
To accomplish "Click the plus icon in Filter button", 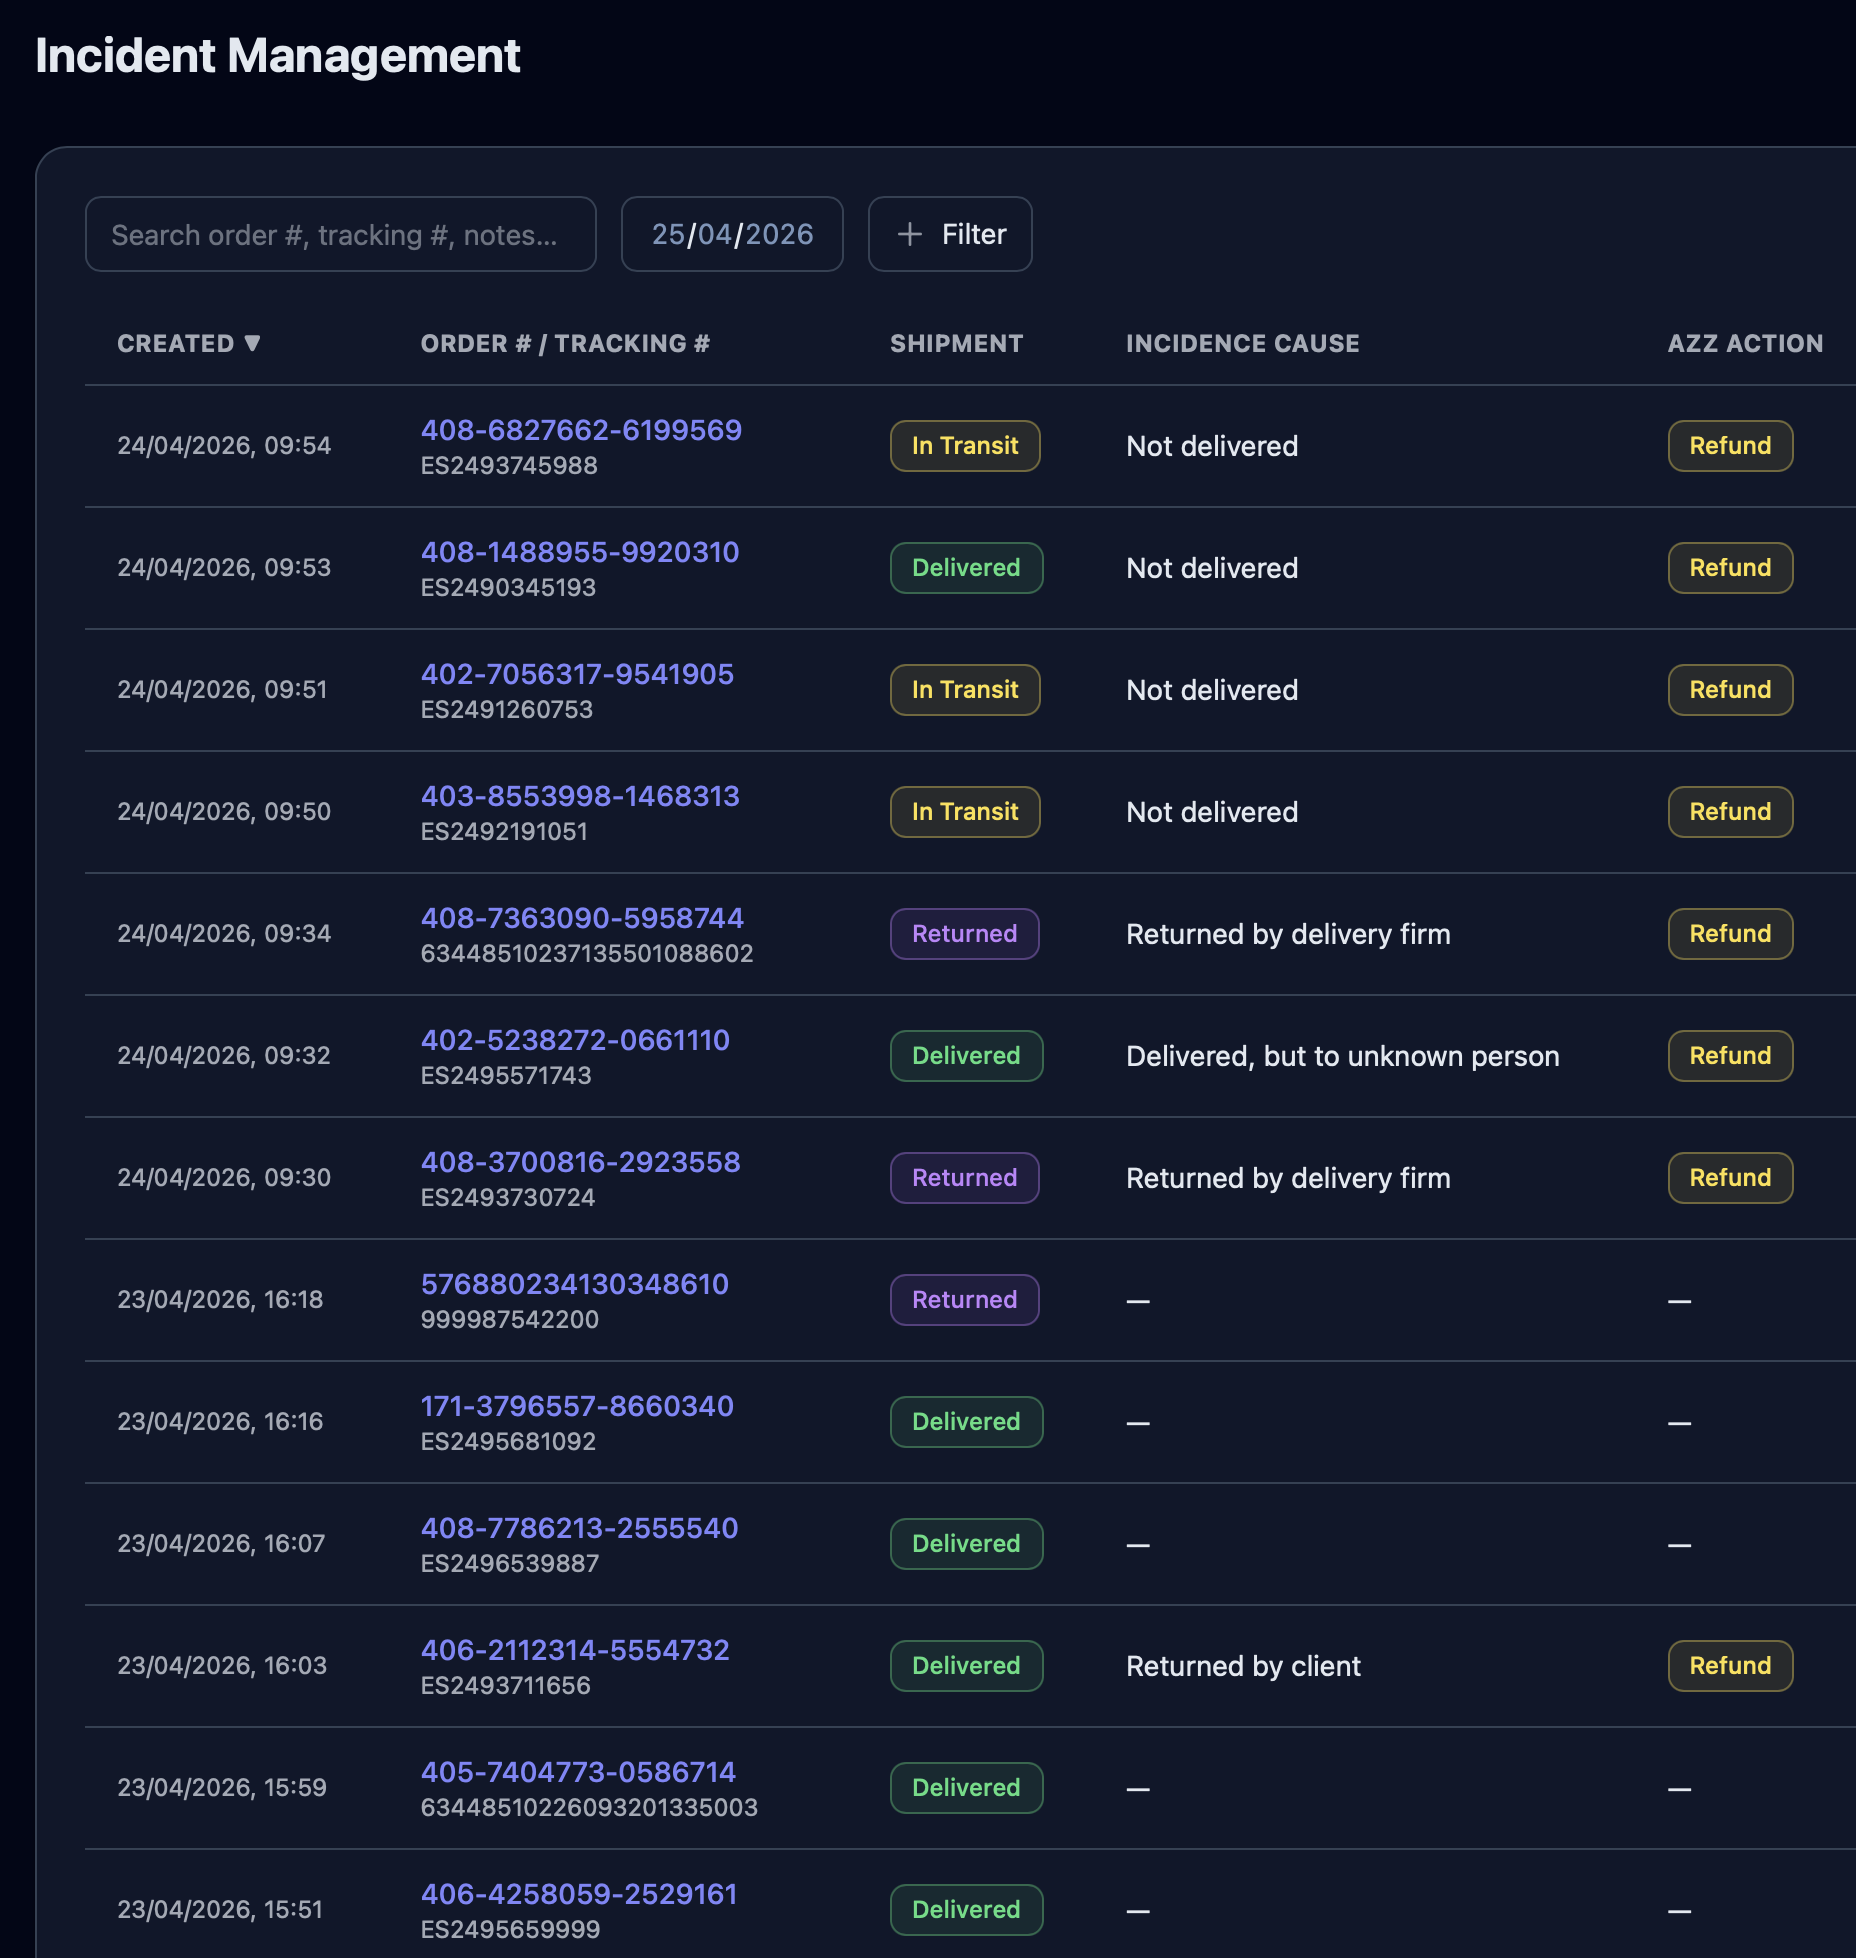I will click(x=909, y=234).
